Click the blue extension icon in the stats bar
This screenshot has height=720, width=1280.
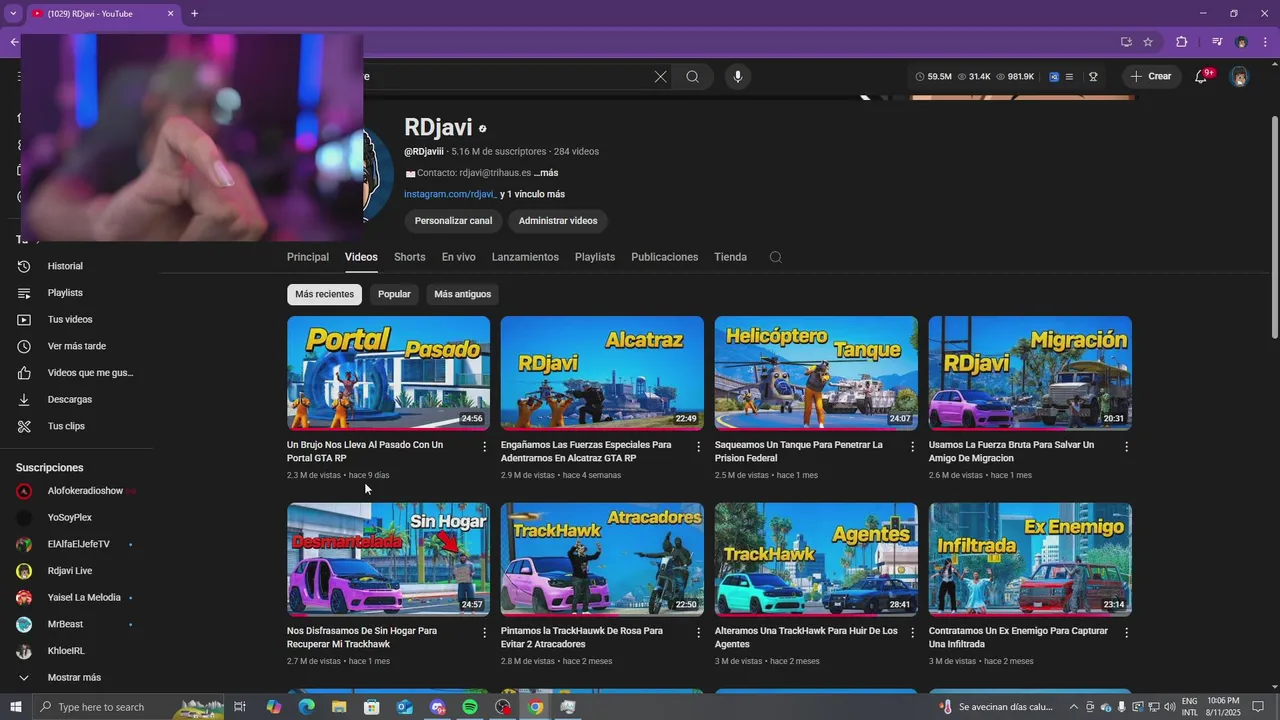[1054, 77]
